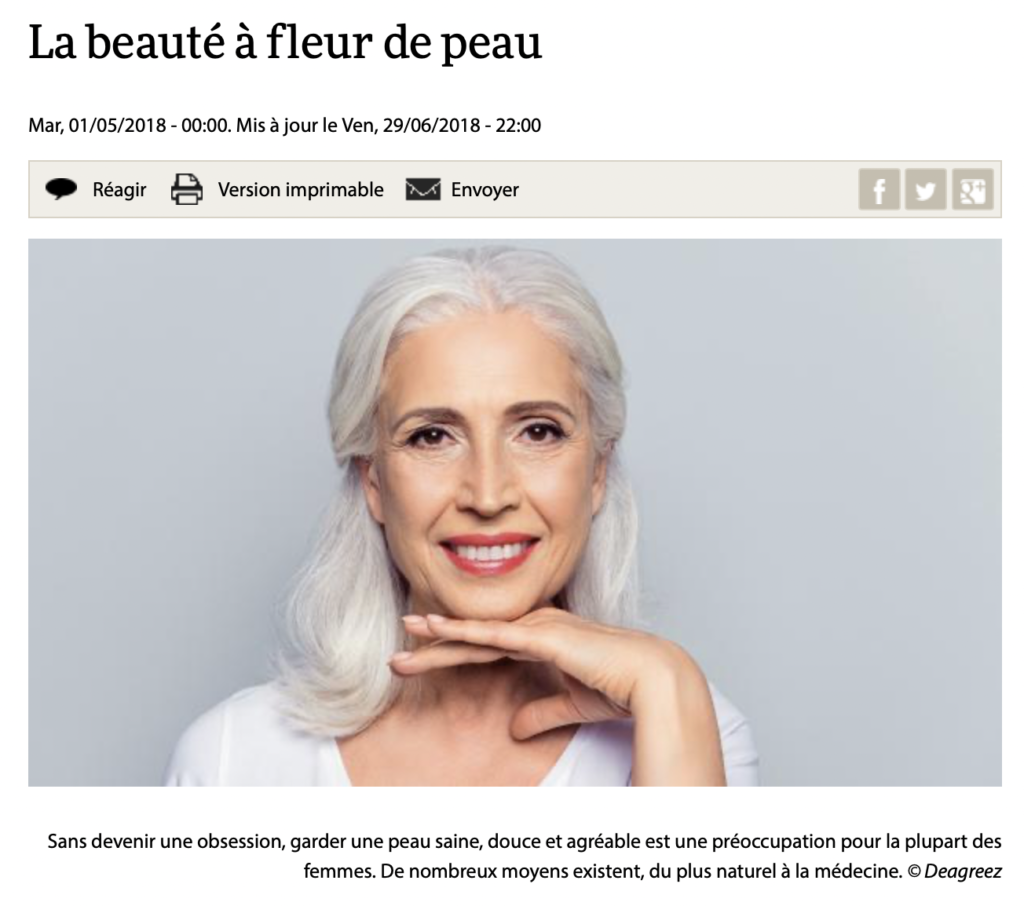Image resolution: width=1024 pixels, height=906 pixels.
Task: Open the Version imprimable link
Action: tap(300, 190)
